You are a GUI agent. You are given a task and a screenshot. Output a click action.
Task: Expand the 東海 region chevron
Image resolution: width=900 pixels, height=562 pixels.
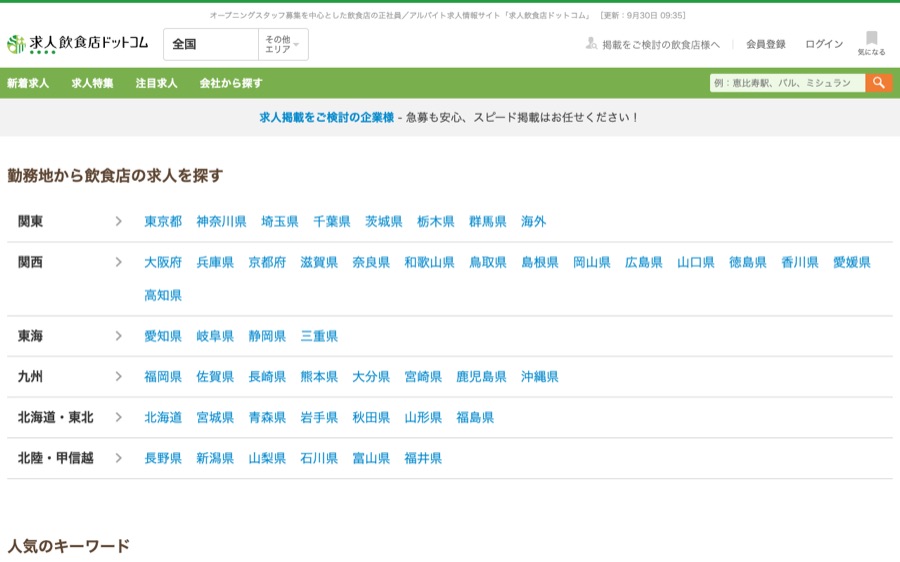pos(118,336)
